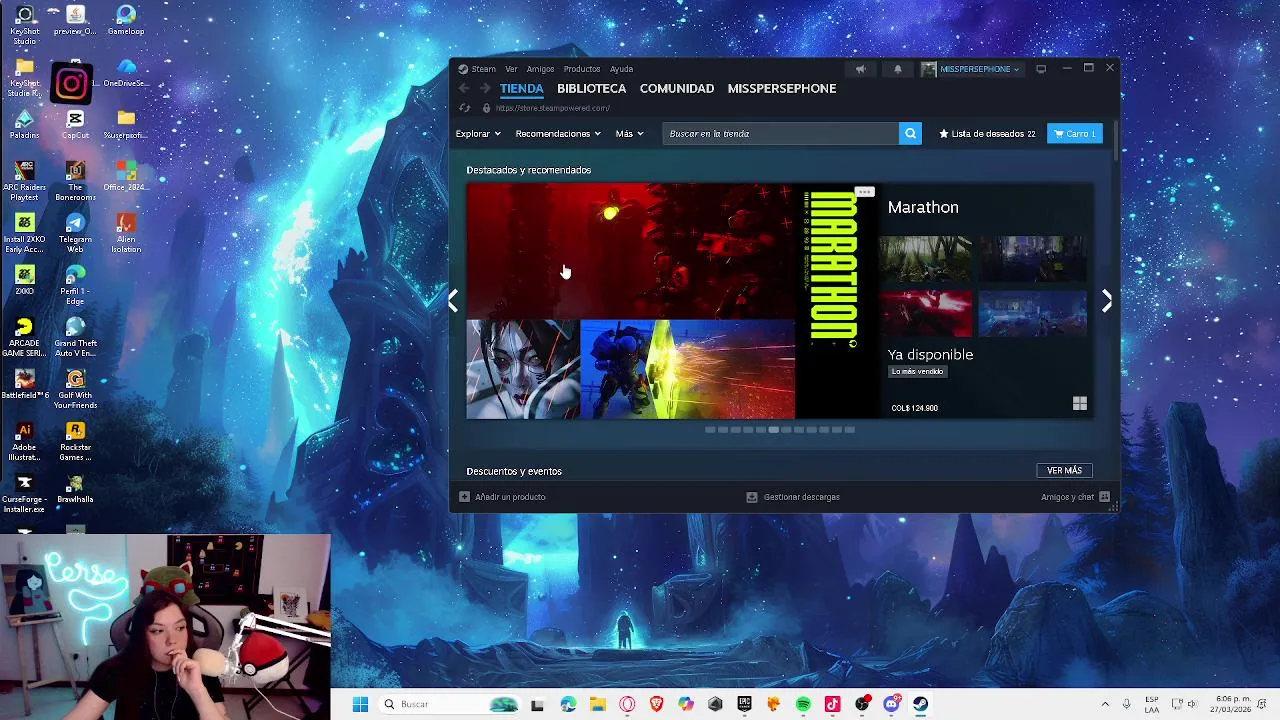Open Epic Games launcher from the taskbar

coord(744,704)
